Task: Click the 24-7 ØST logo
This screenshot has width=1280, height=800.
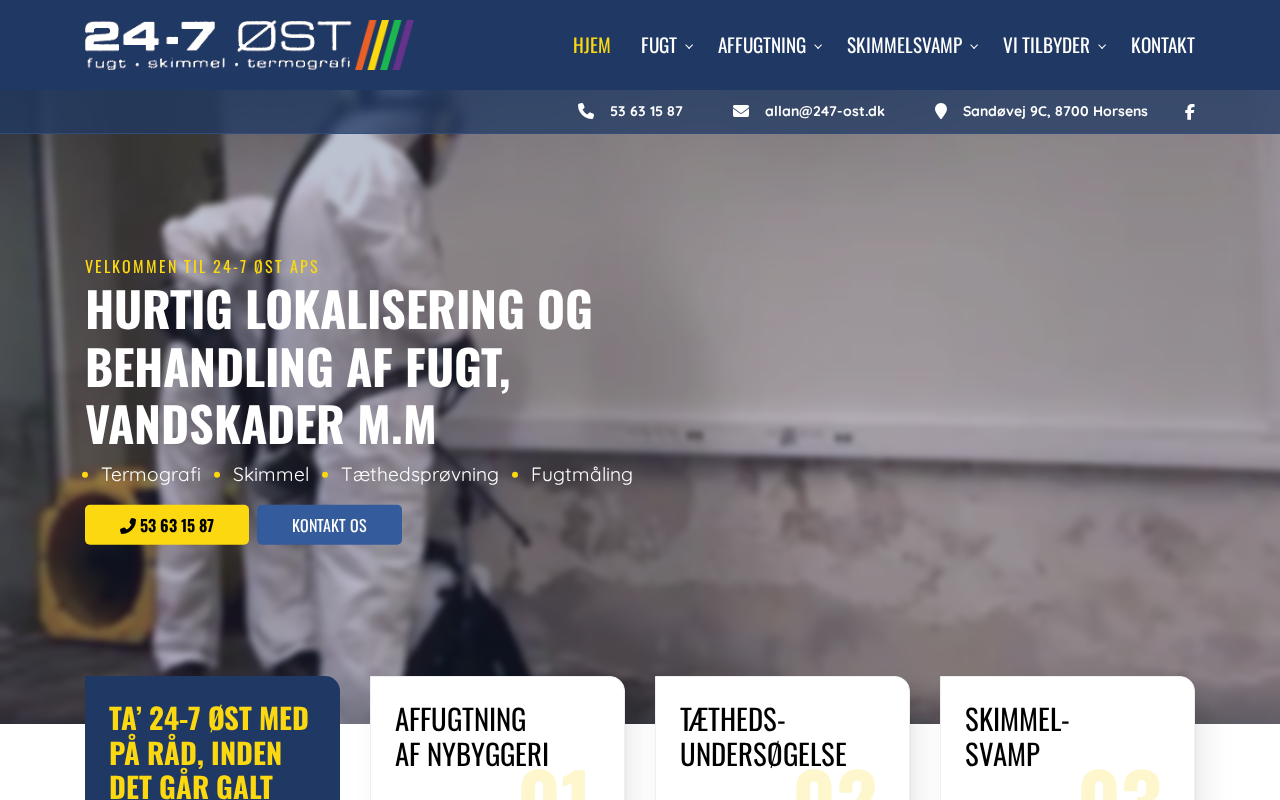Action: point(249,45)
